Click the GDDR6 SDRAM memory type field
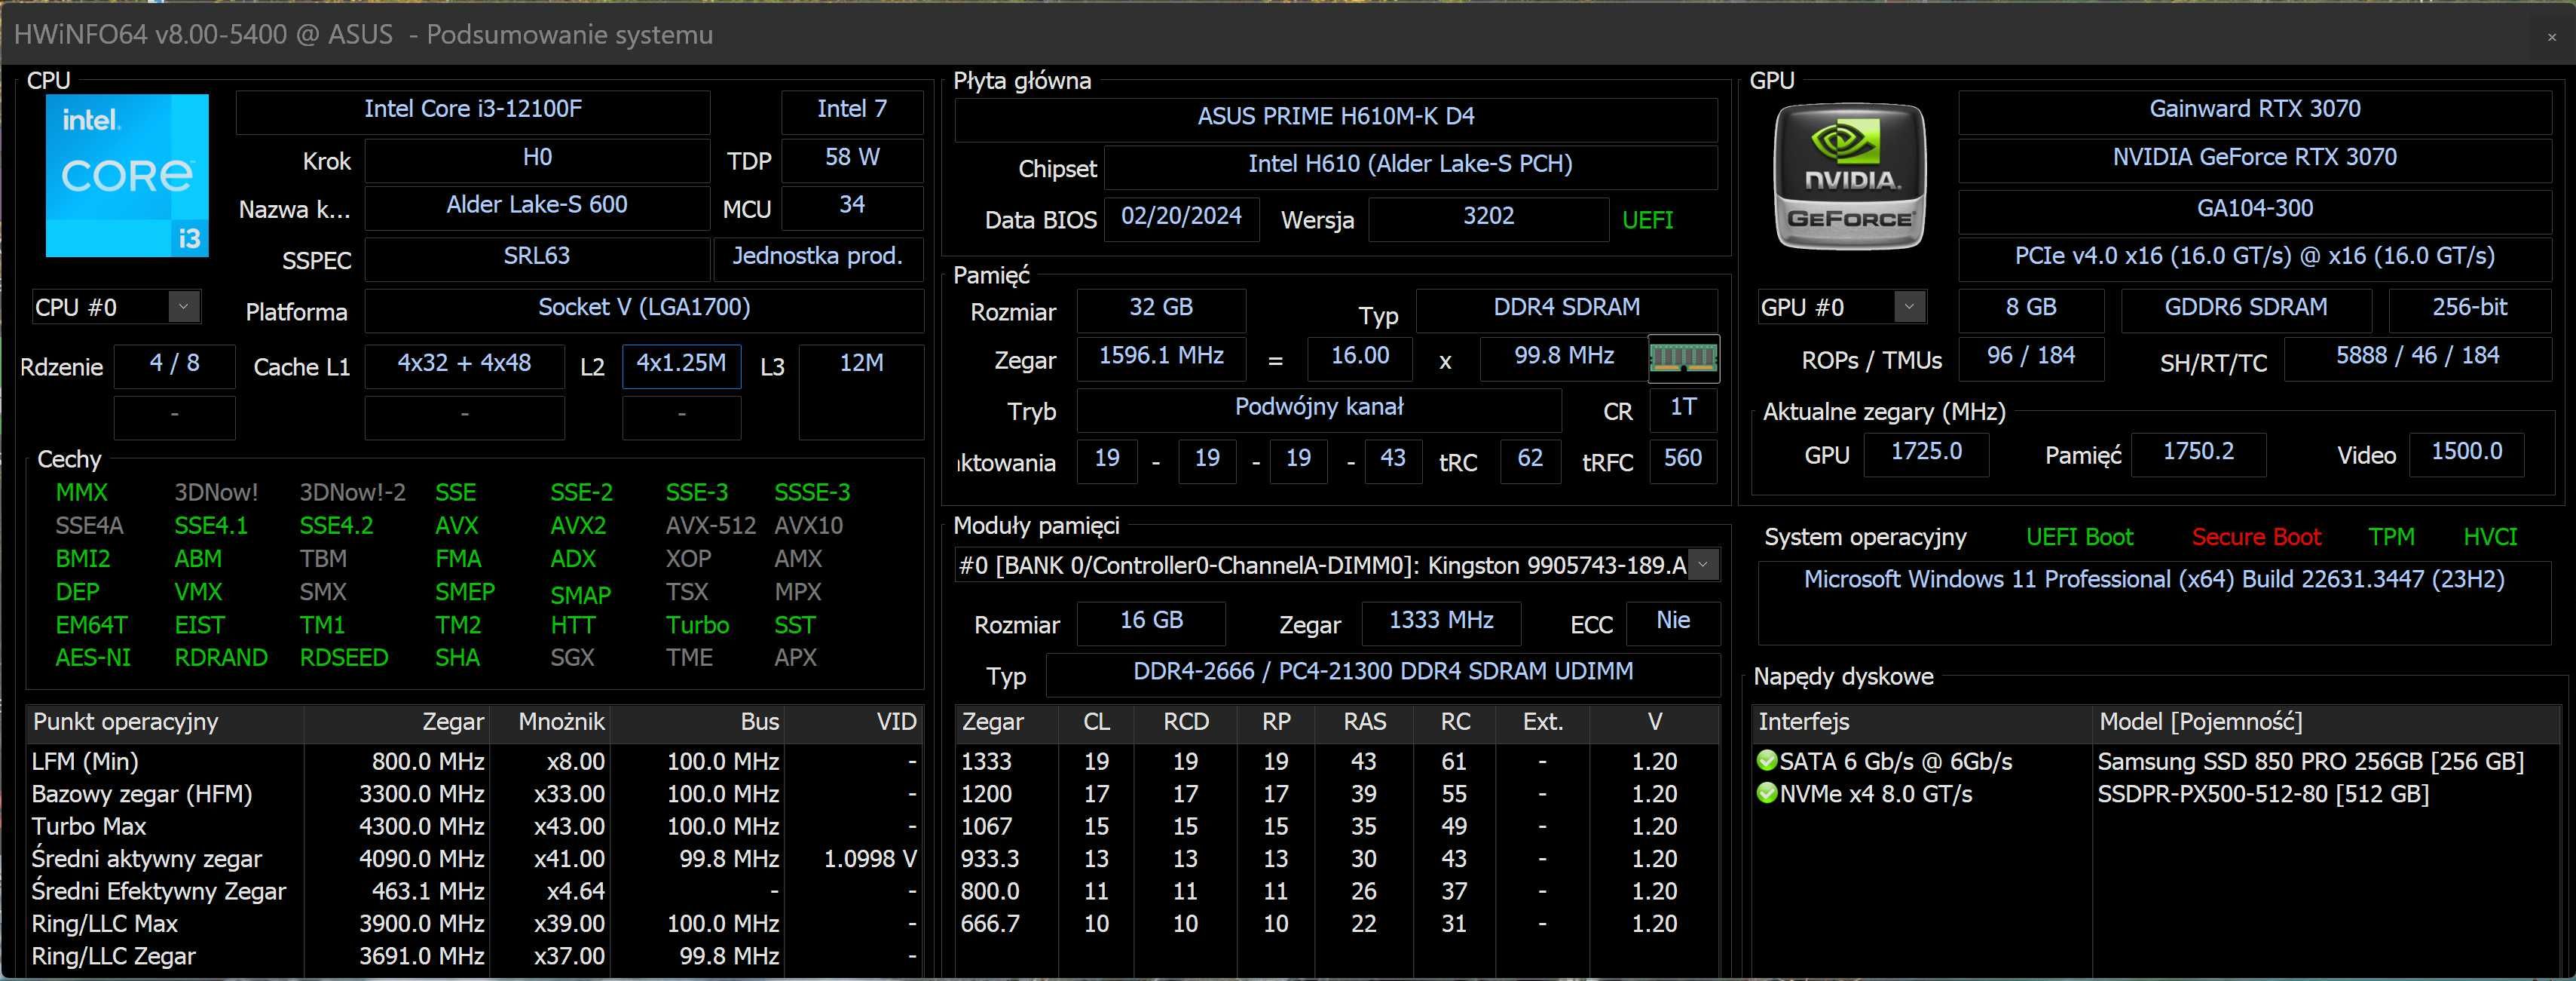This screenshot has width=2576, height=981. (x=2246, y=309)
